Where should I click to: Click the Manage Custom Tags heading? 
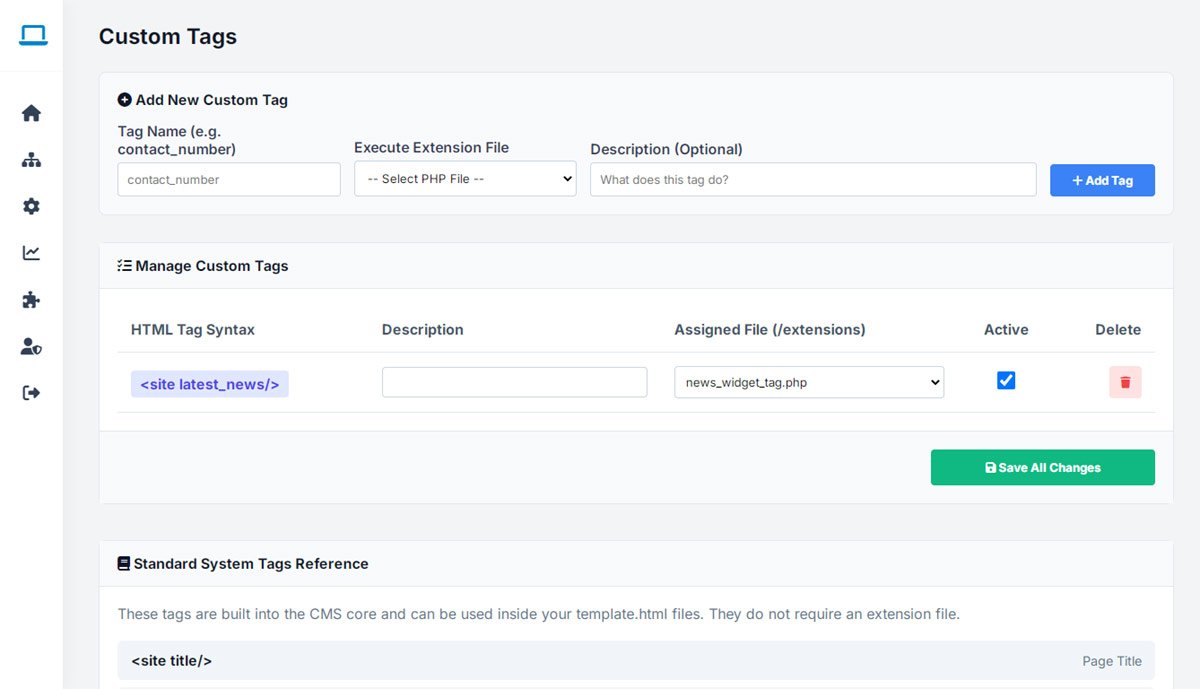coord(203,266)
